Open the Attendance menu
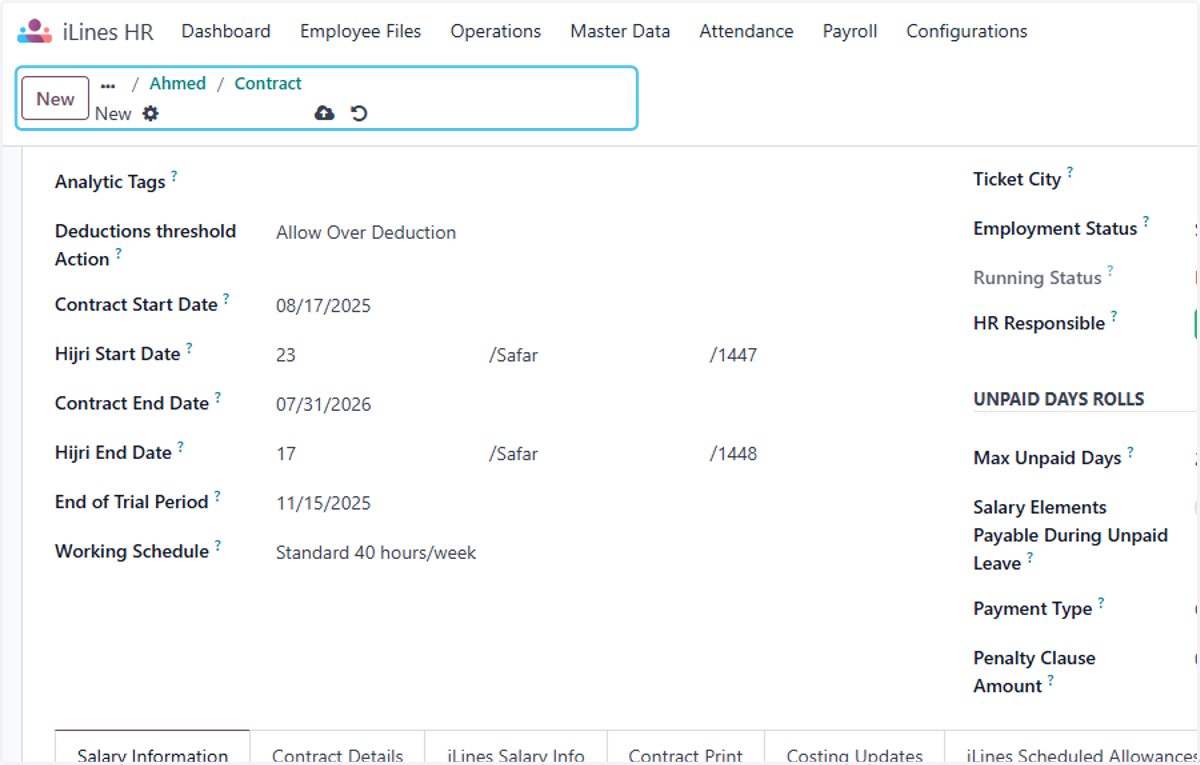 tap(746, 31)
